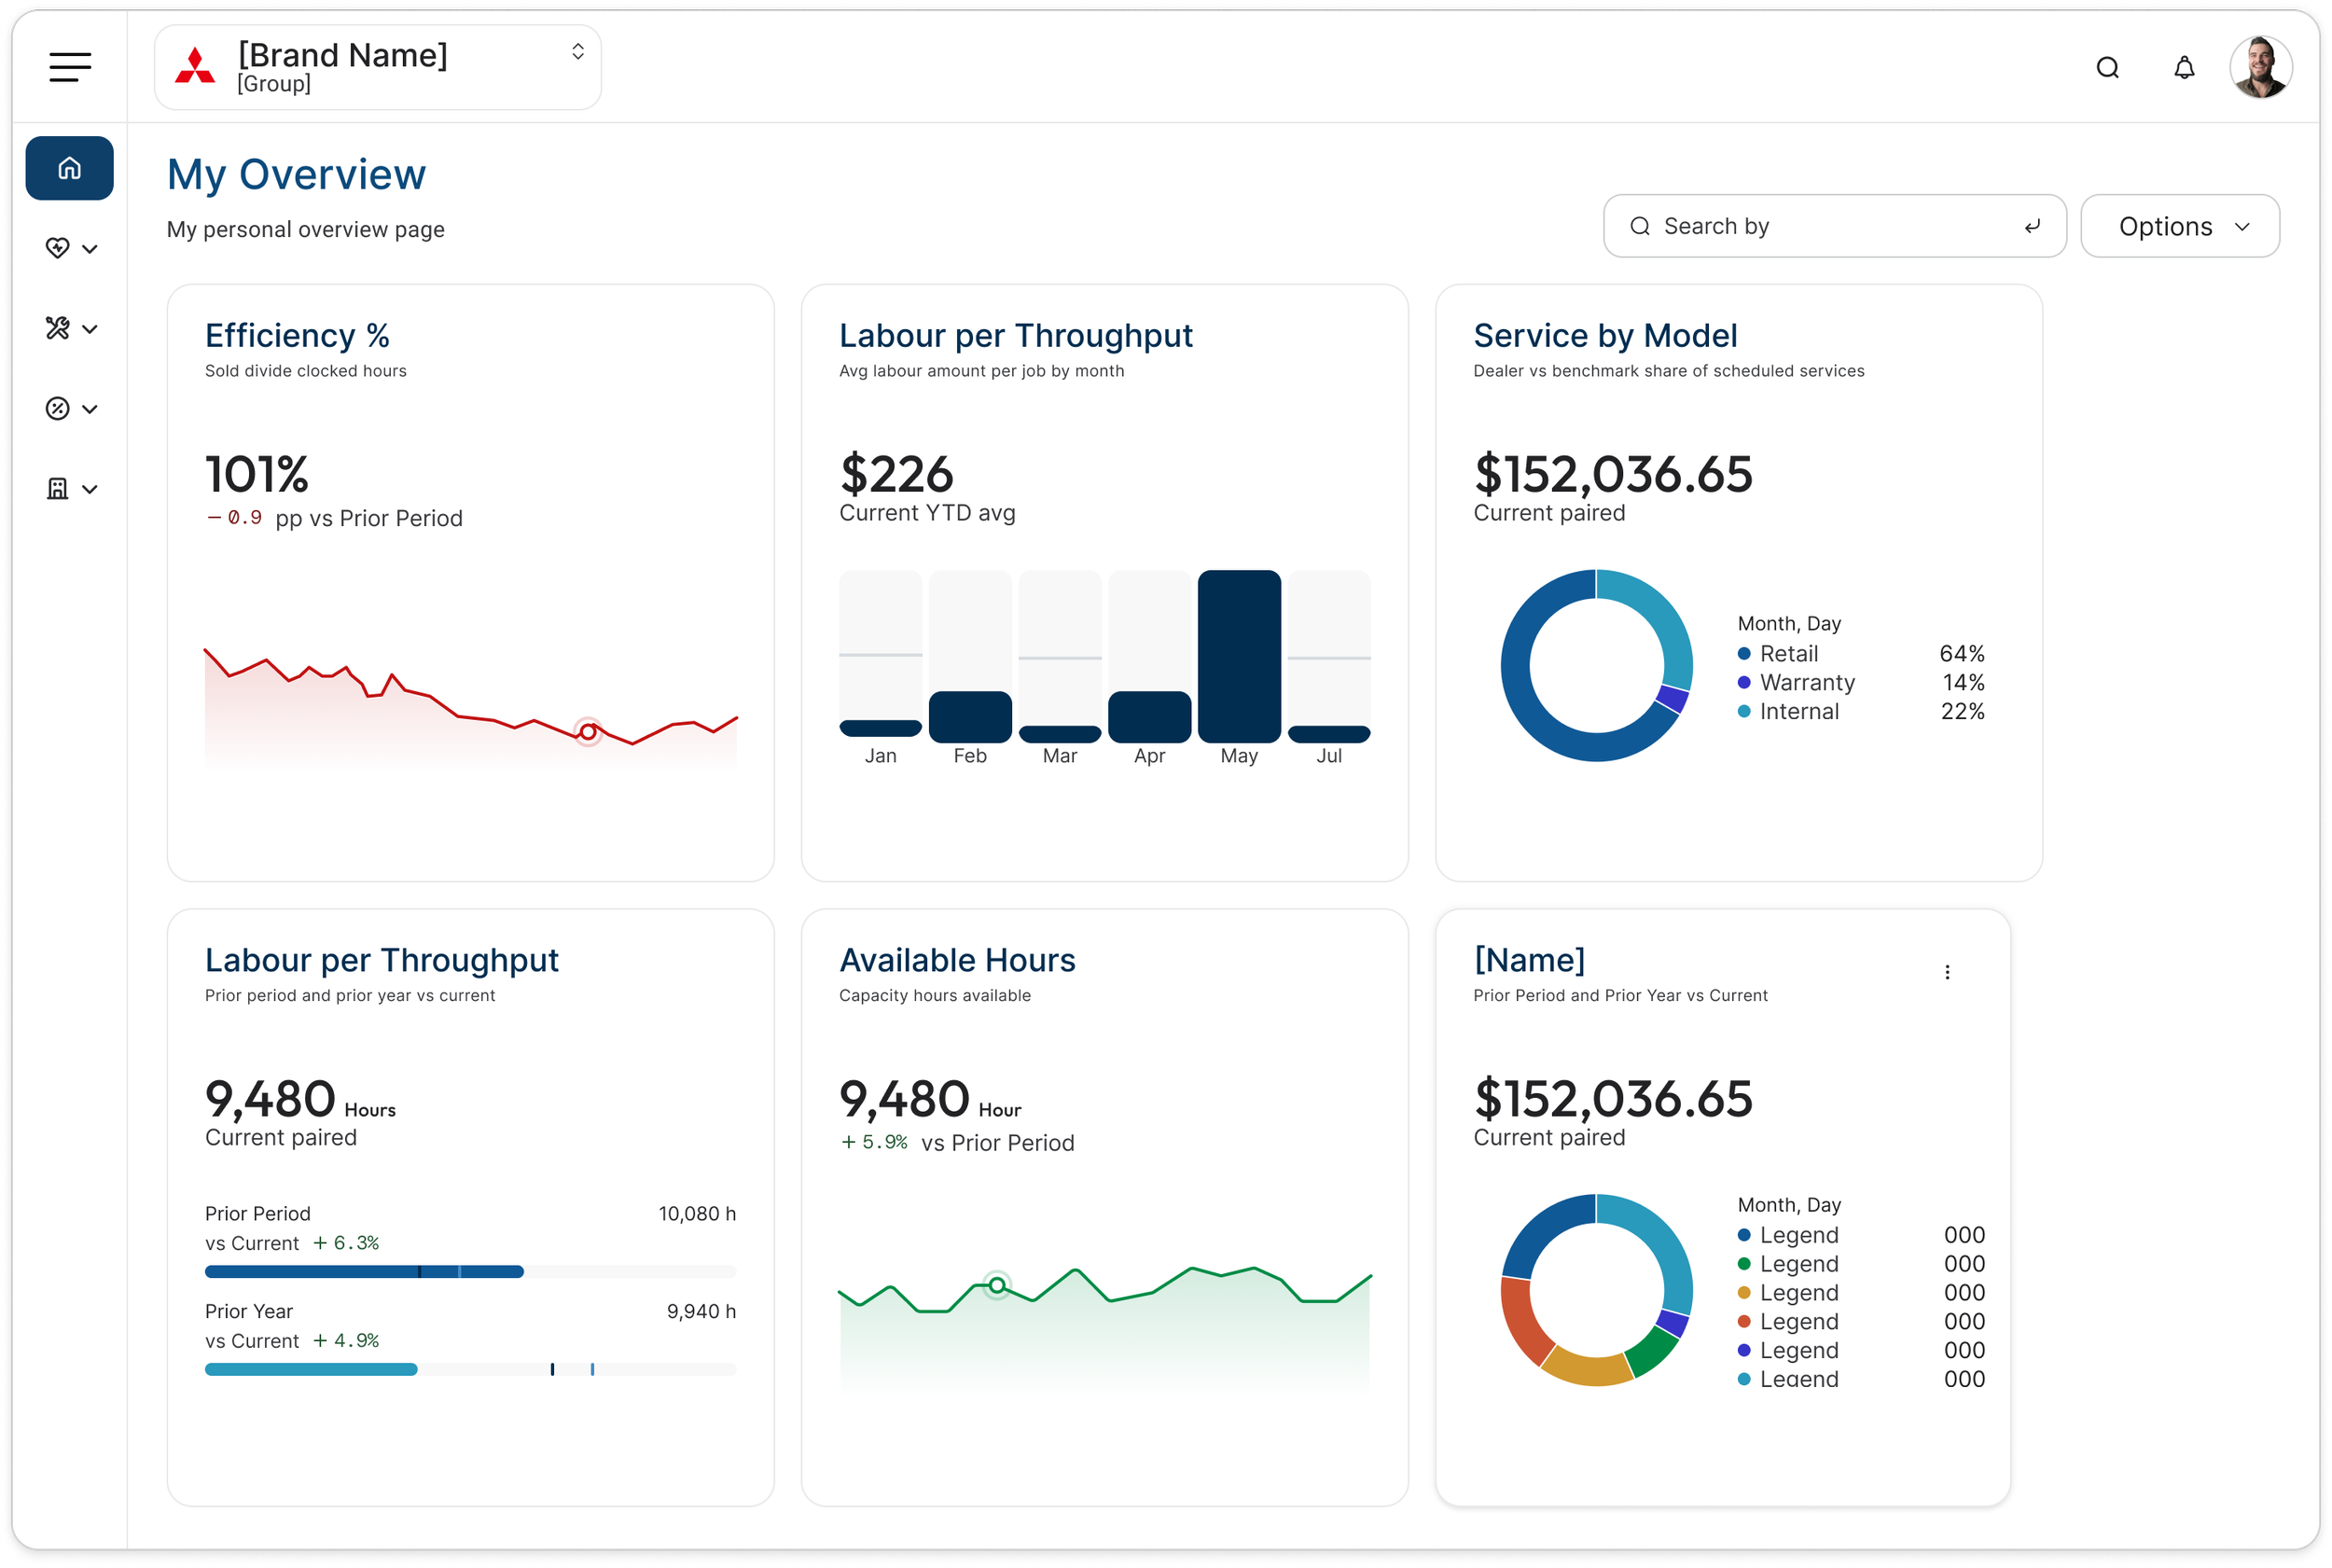Click the Feb bar in Labour chart
Viewport: 2332px width, 1568px height.
point(970,717)
